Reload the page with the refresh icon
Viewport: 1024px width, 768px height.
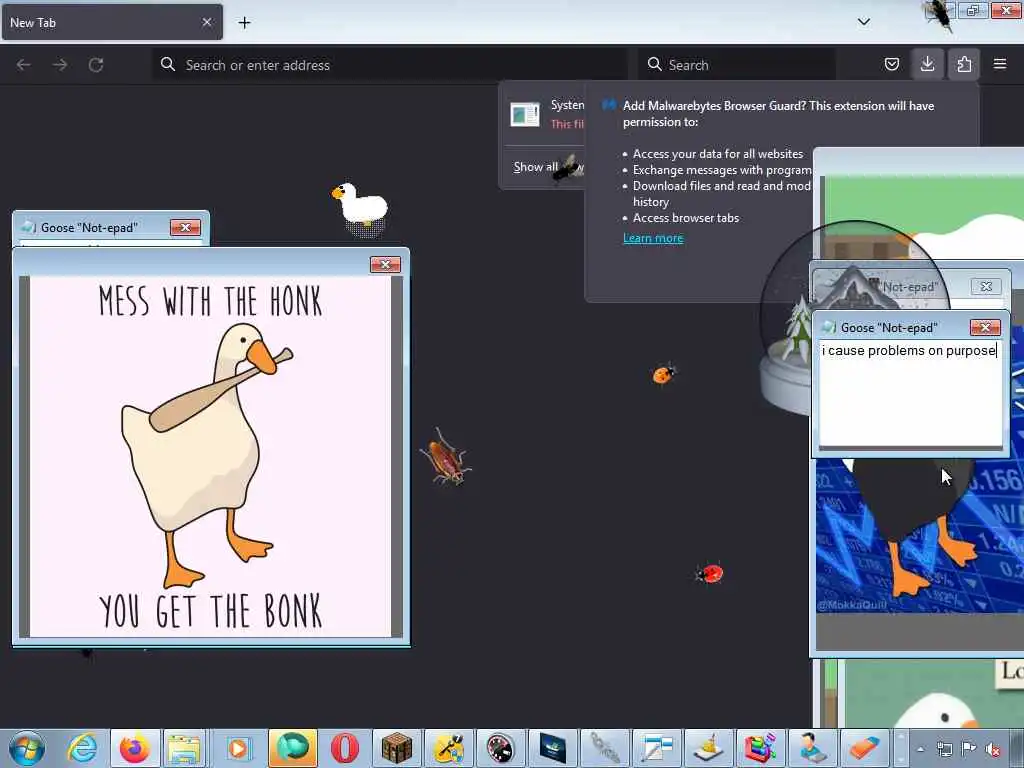(x=96, y=65)
